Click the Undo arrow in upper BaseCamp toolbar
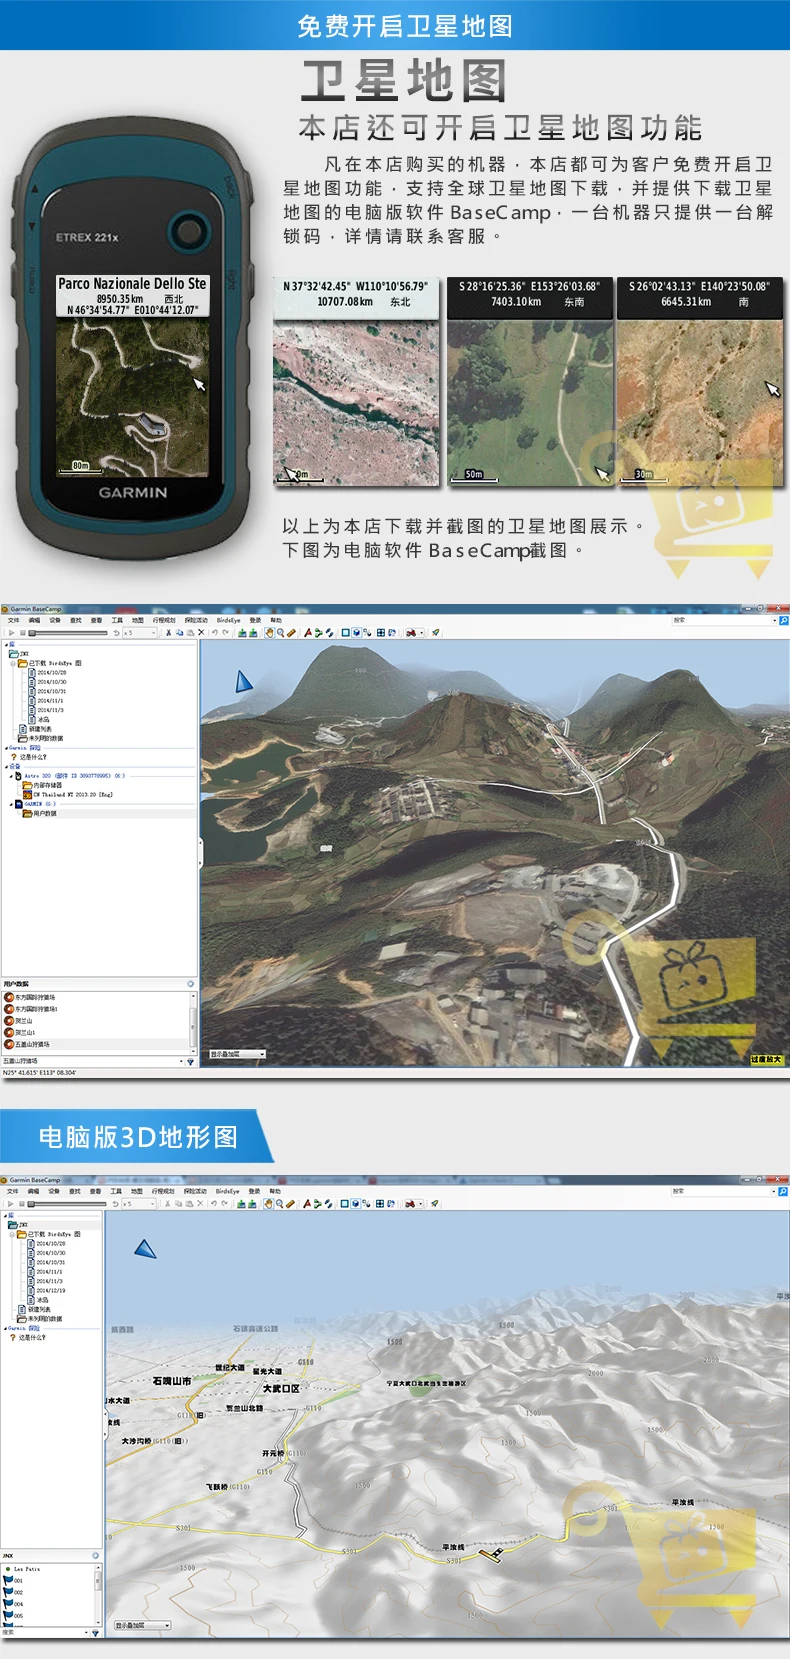Viewport: 790px width, 1659px height. pyautogui.click(x=214, y=633)
